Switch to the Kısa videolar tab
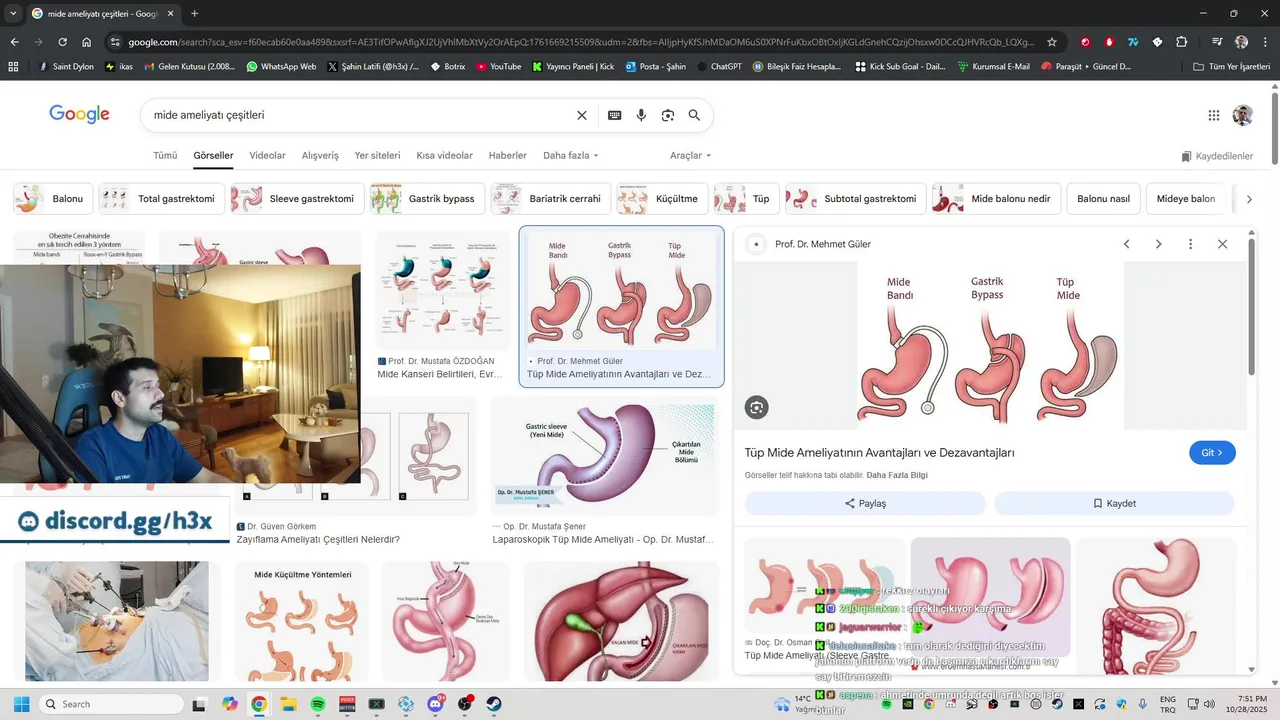This screenshot has width=1280, height=720. pos(444,156)
